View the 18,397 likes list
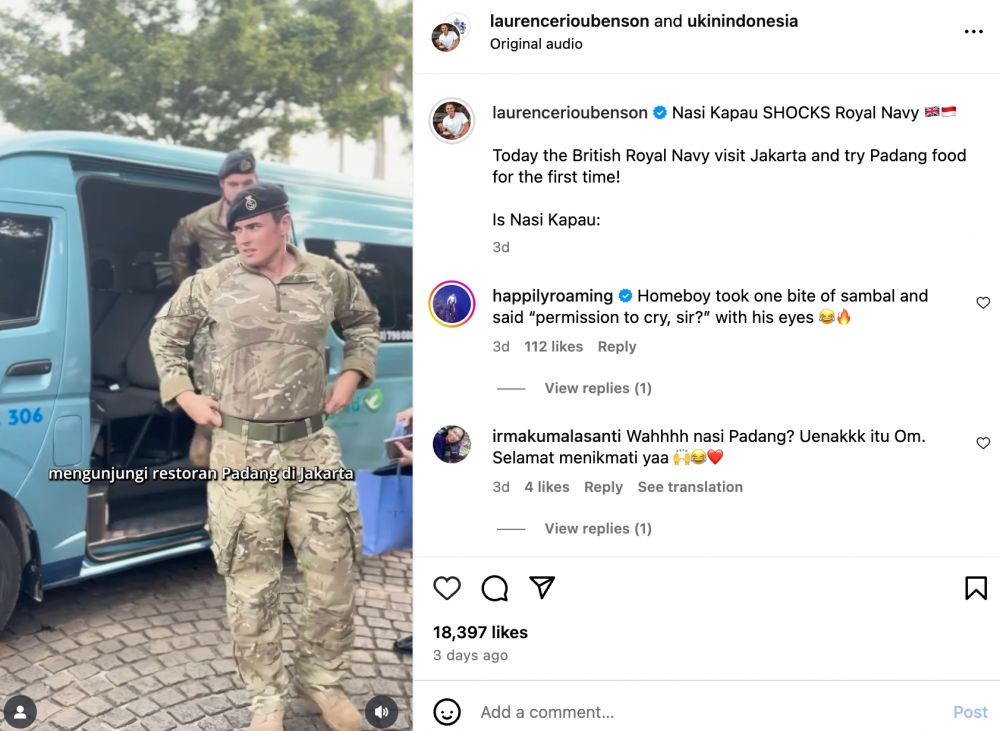Viewport: 1000px width, 731px height. 480,632
